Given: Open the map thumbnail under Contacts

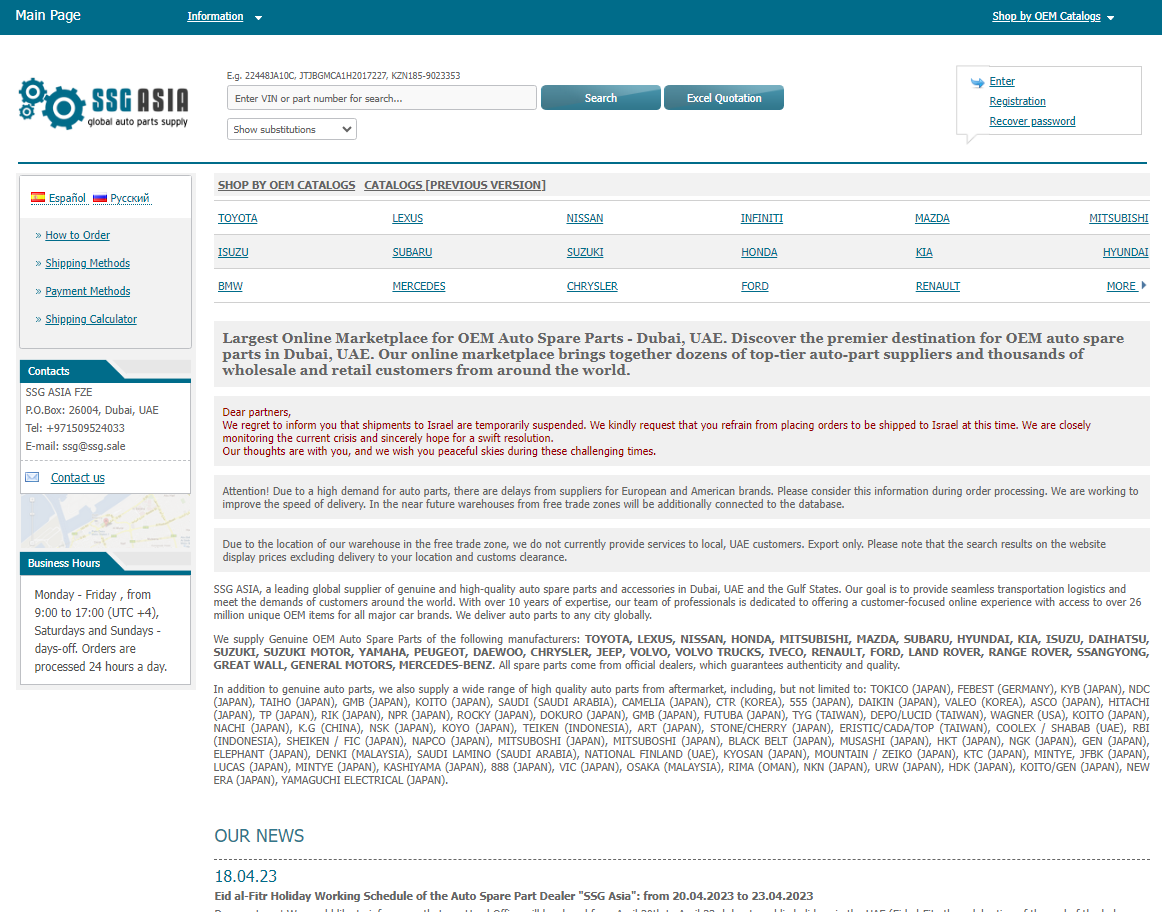Looking at the screenshot, I should click(x=105, y=522).
